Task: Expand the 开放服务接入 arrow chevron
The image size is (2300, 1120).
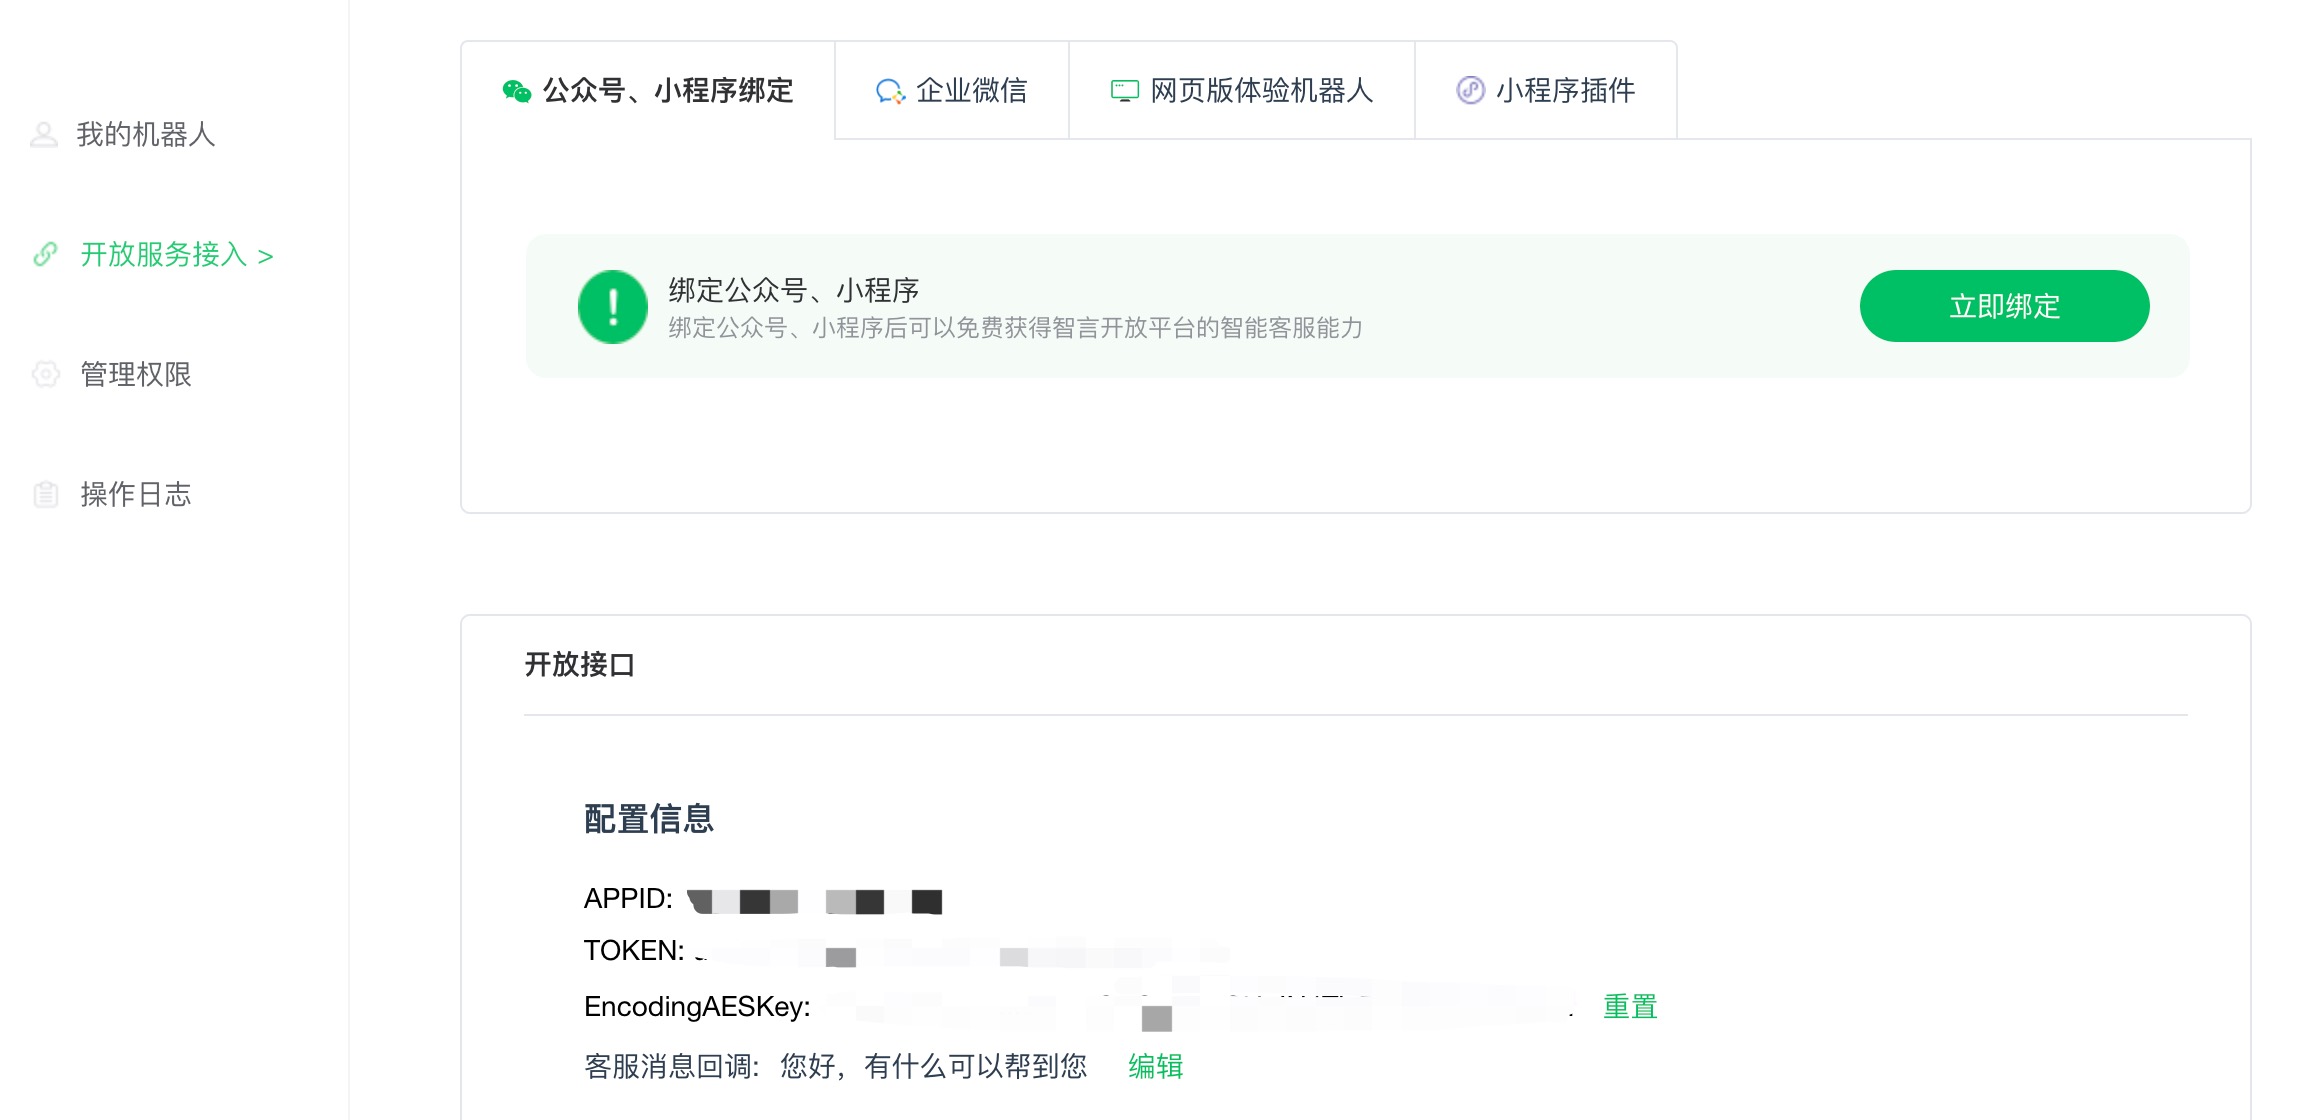Action: (265, 257)
